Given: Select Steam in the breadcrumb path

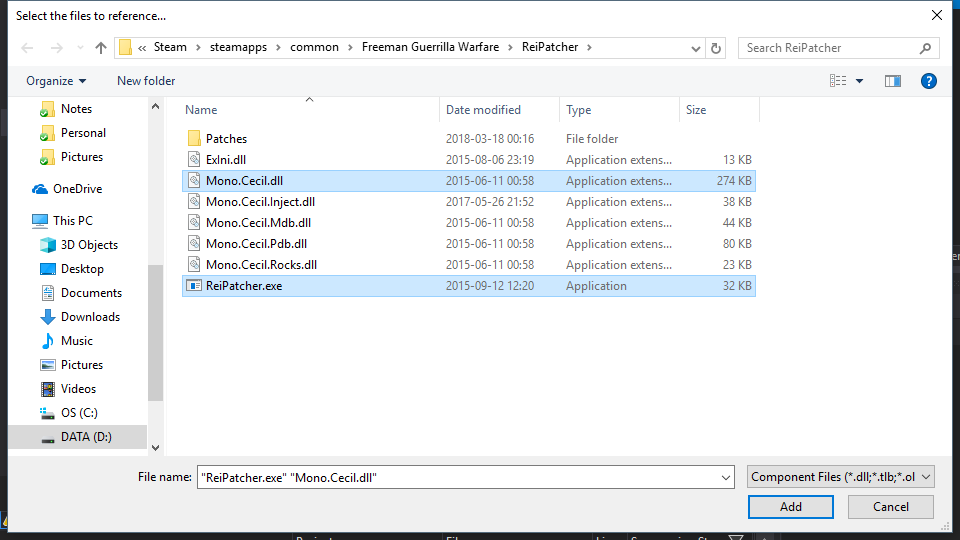Looking at the screenshot, I should click(170, 47).
